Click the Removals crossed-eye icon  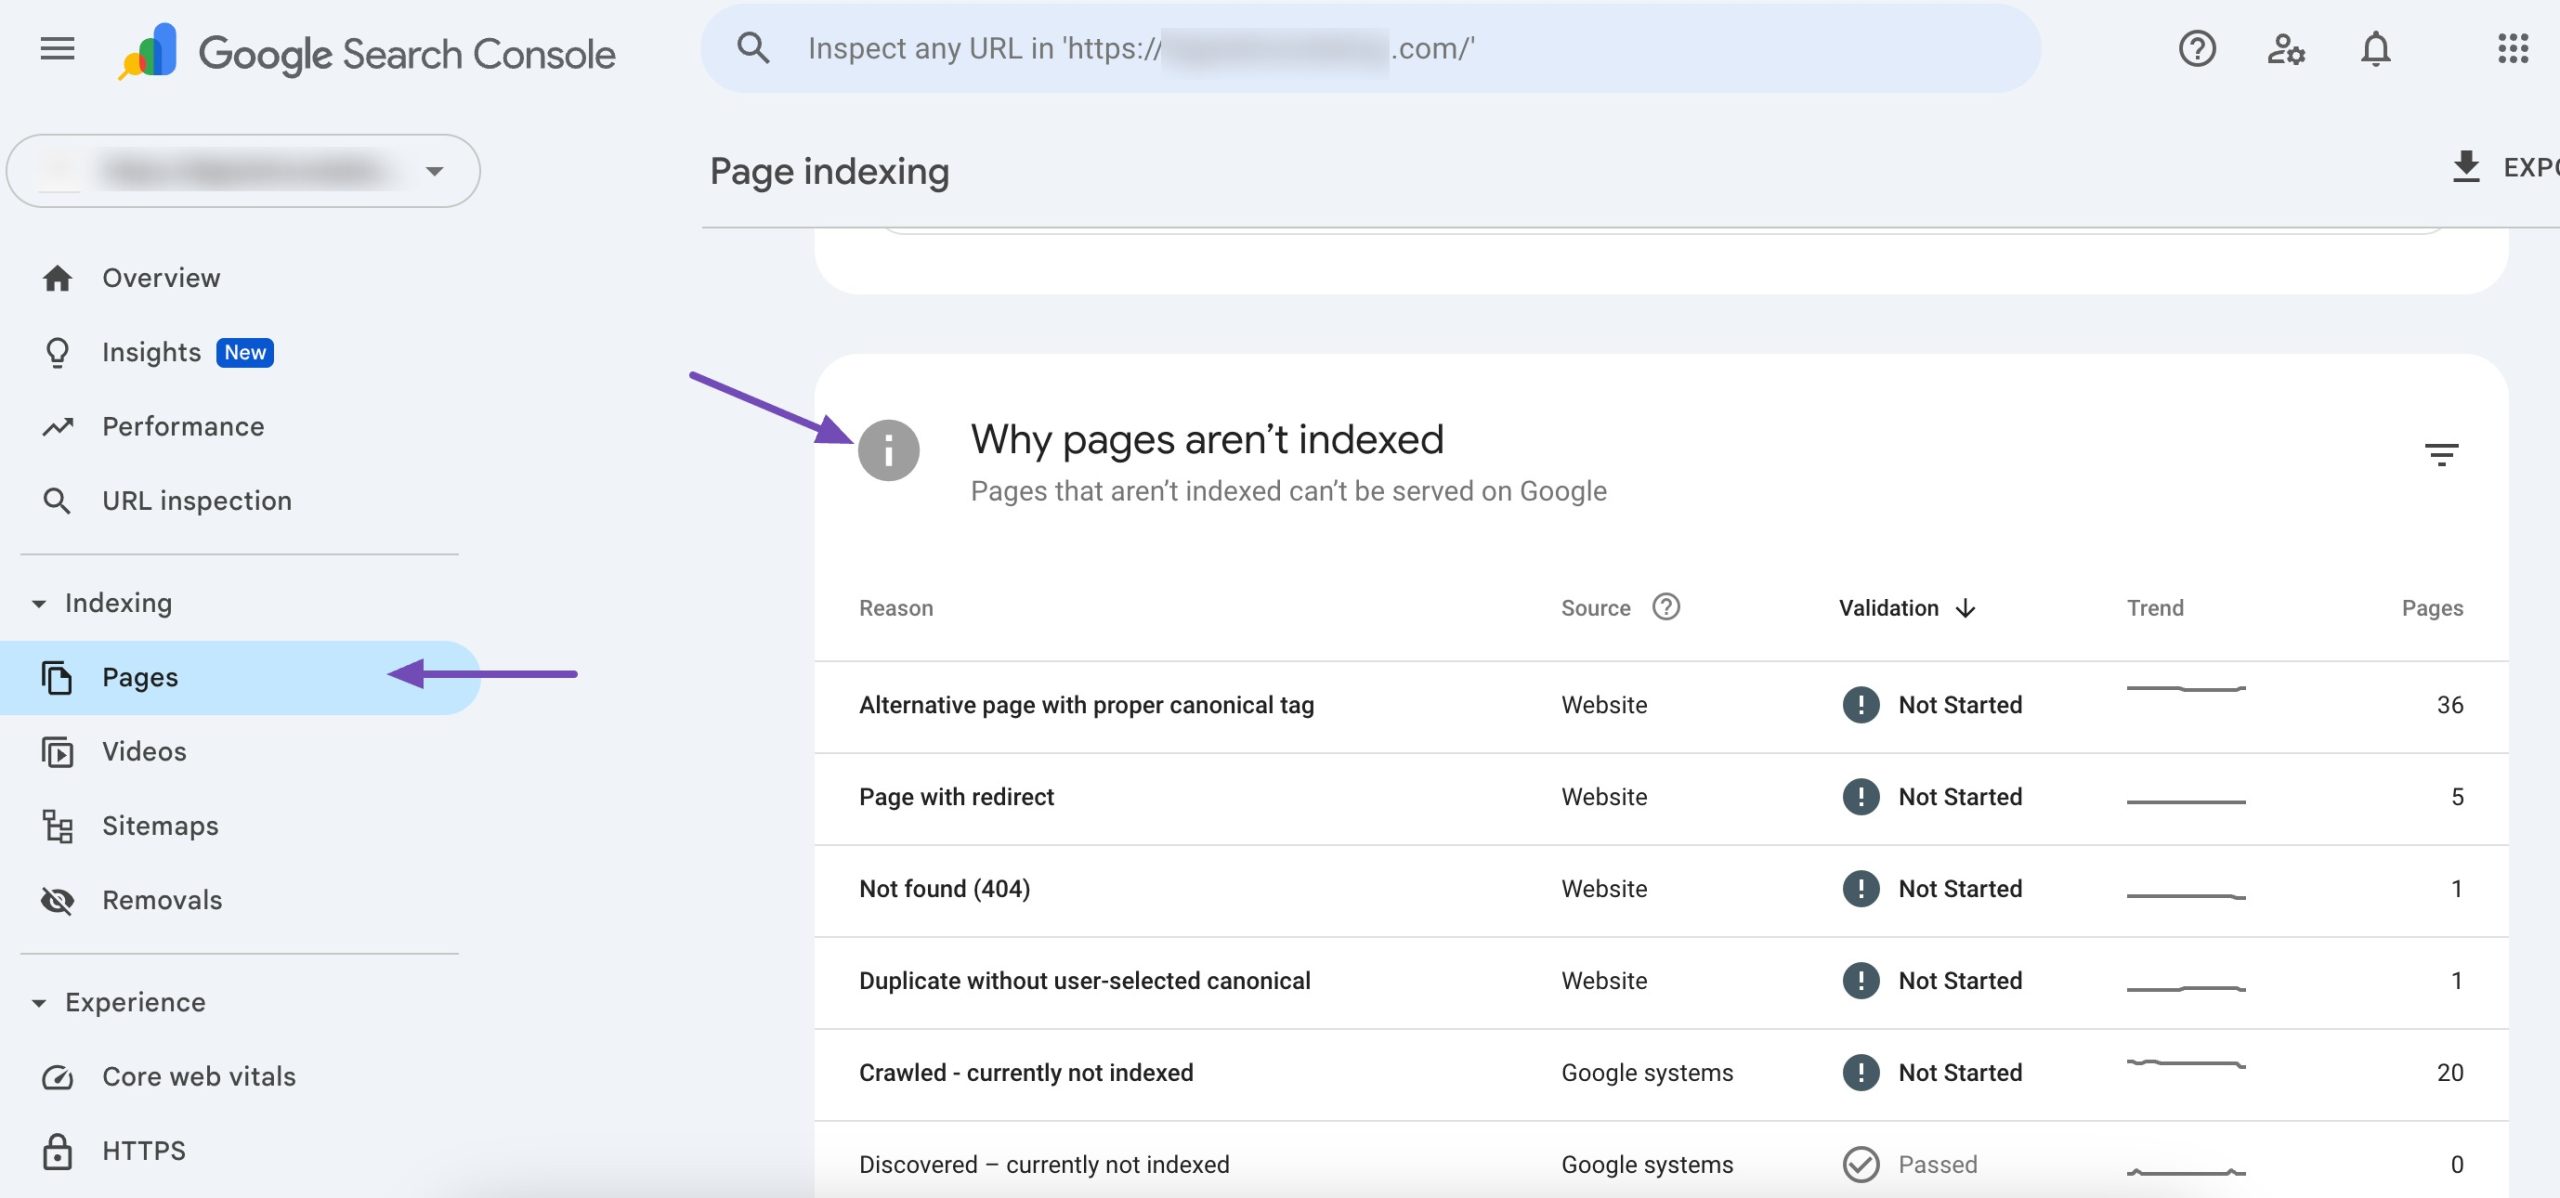[x=57, y=900]
